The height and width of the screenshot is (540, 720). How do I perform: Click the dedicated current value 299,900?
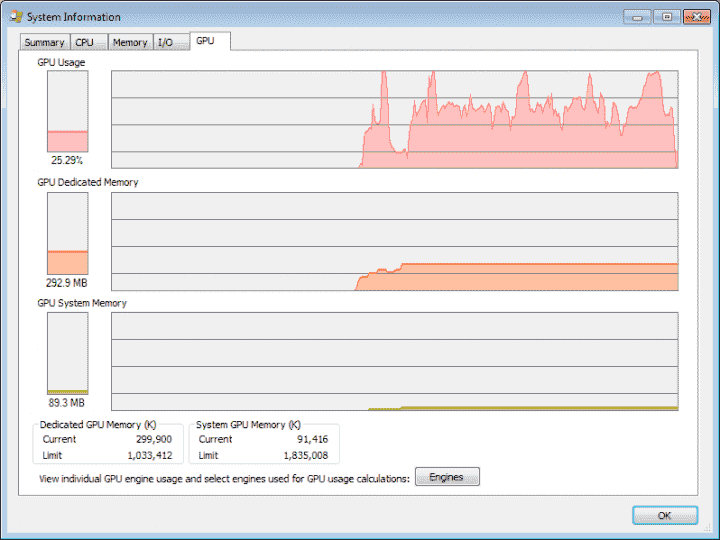point(154,439)
